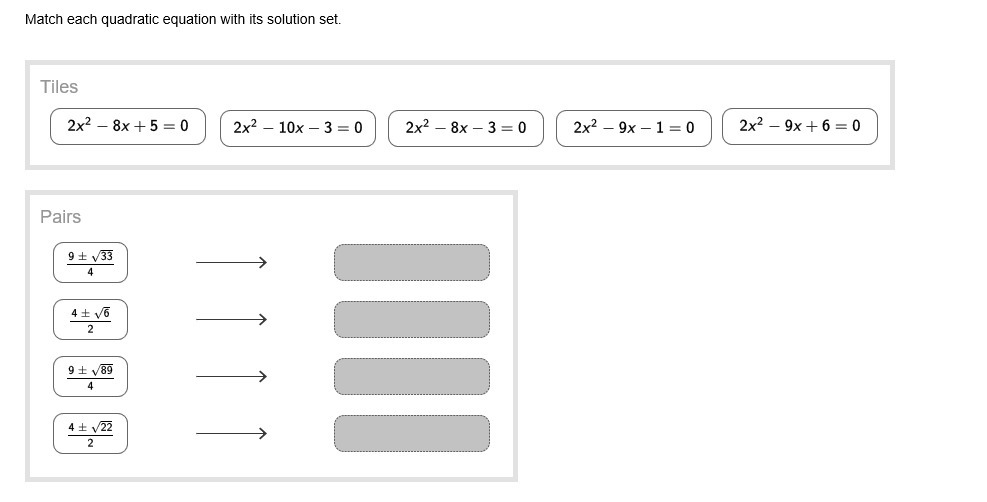987x502 pixels.
Task: Select the 2x² − 9x − 1 = 0 tile
Action: pyautogui.click(x=634, y=128)
